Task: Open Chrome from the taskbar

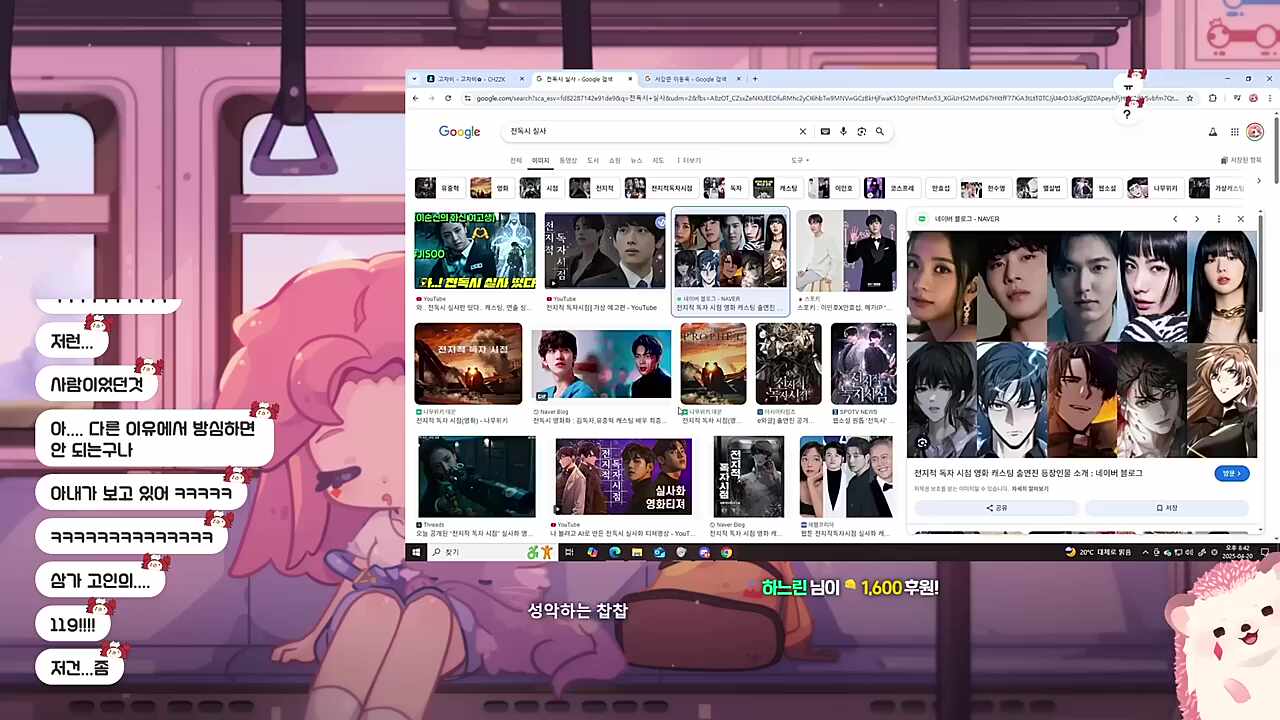Action: [726, 552]
